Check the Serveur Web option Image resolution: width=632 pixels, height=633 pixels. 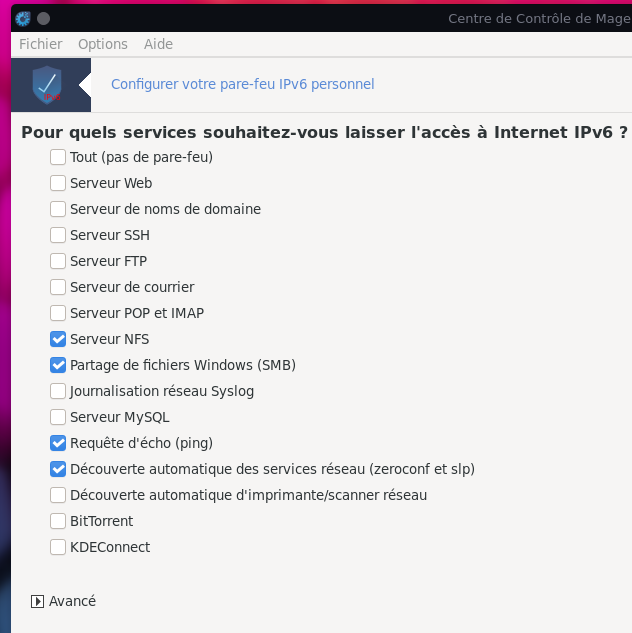click(58, 183)
